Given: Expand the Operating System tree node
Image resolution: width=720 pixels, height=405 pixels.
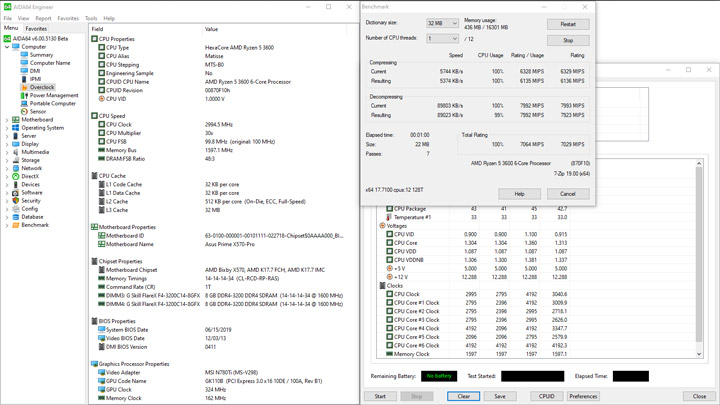Looking at the screenshot, I should (x=7, y=128).
